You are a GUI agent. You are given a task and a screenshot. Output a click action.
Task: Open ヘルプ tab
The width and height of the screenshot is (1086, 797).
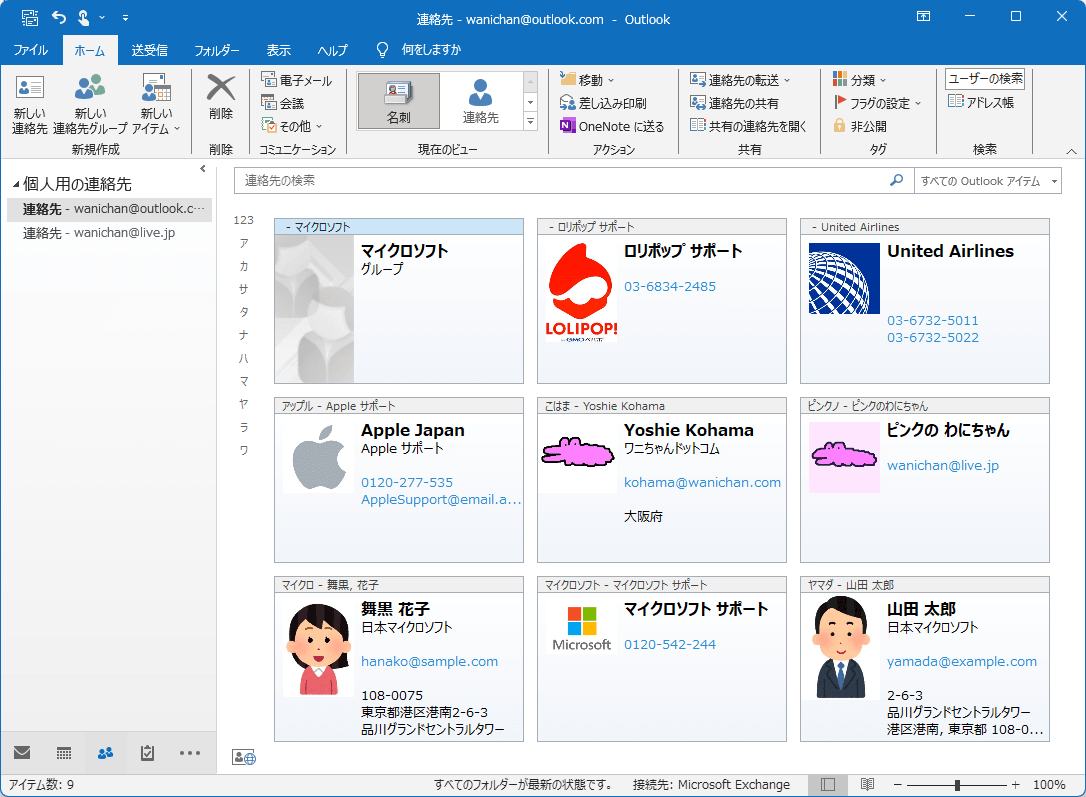tap(332, 50)
